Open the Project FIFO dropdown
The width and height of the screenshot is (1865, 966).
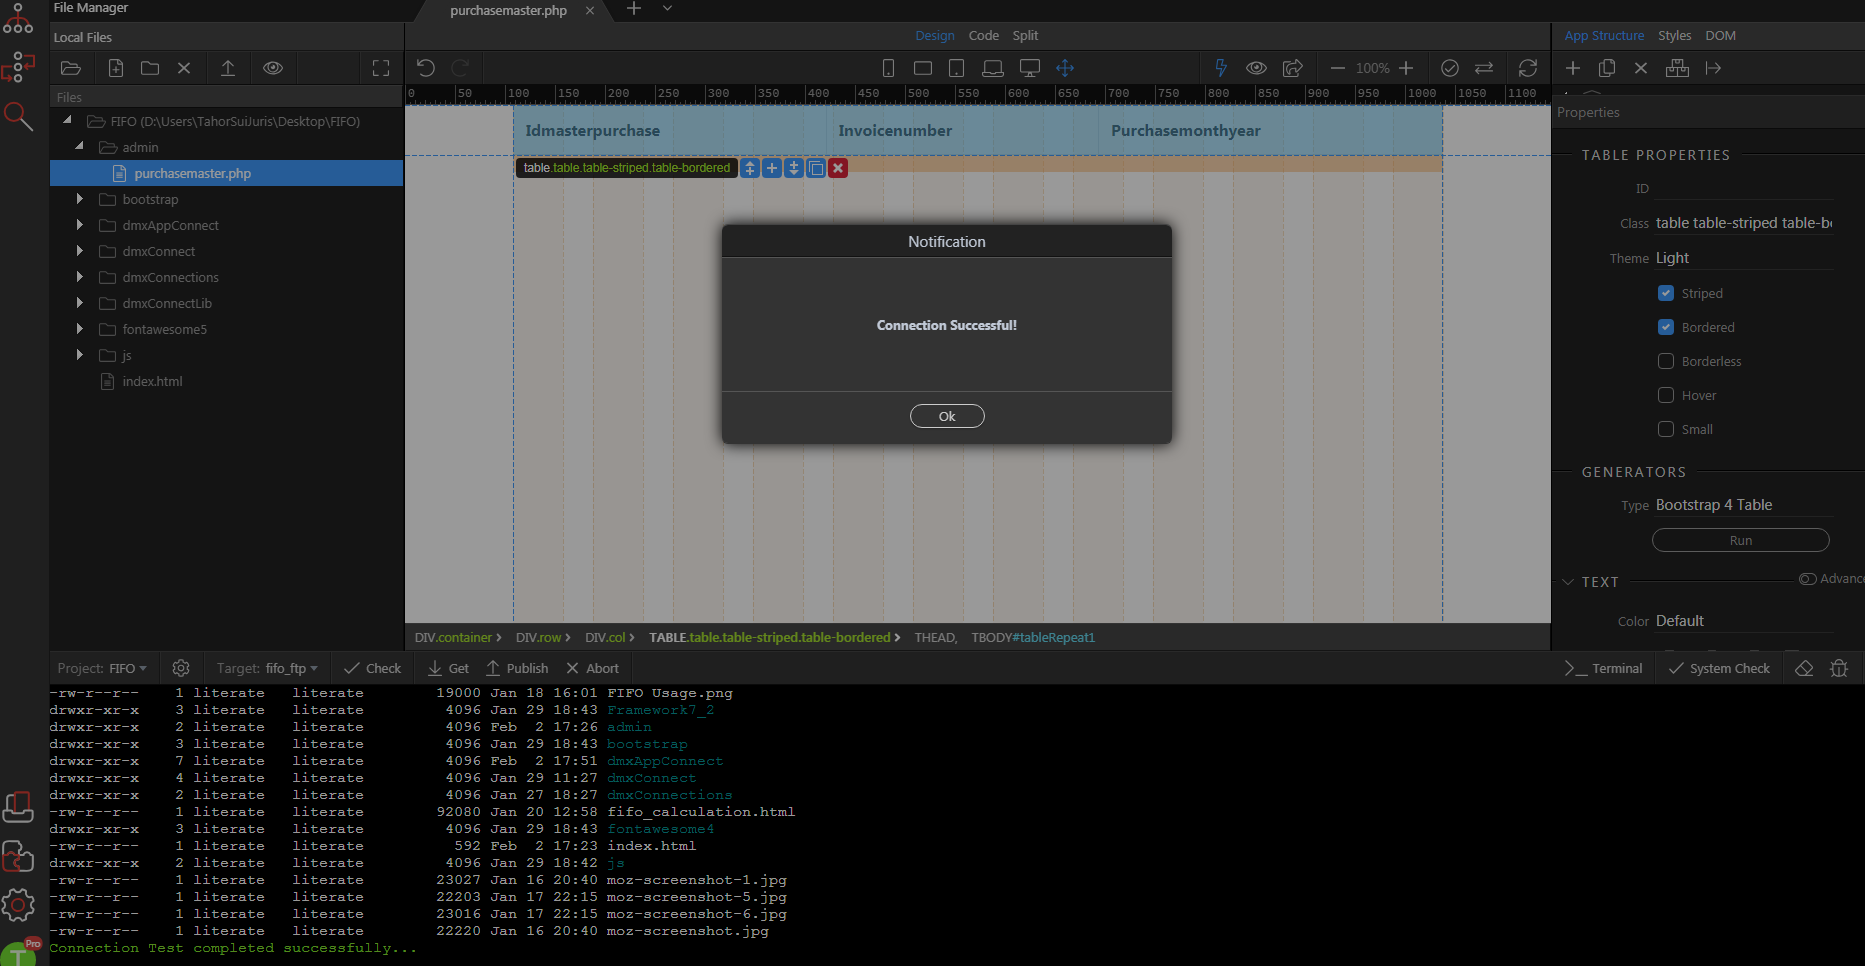coord(102,668)
